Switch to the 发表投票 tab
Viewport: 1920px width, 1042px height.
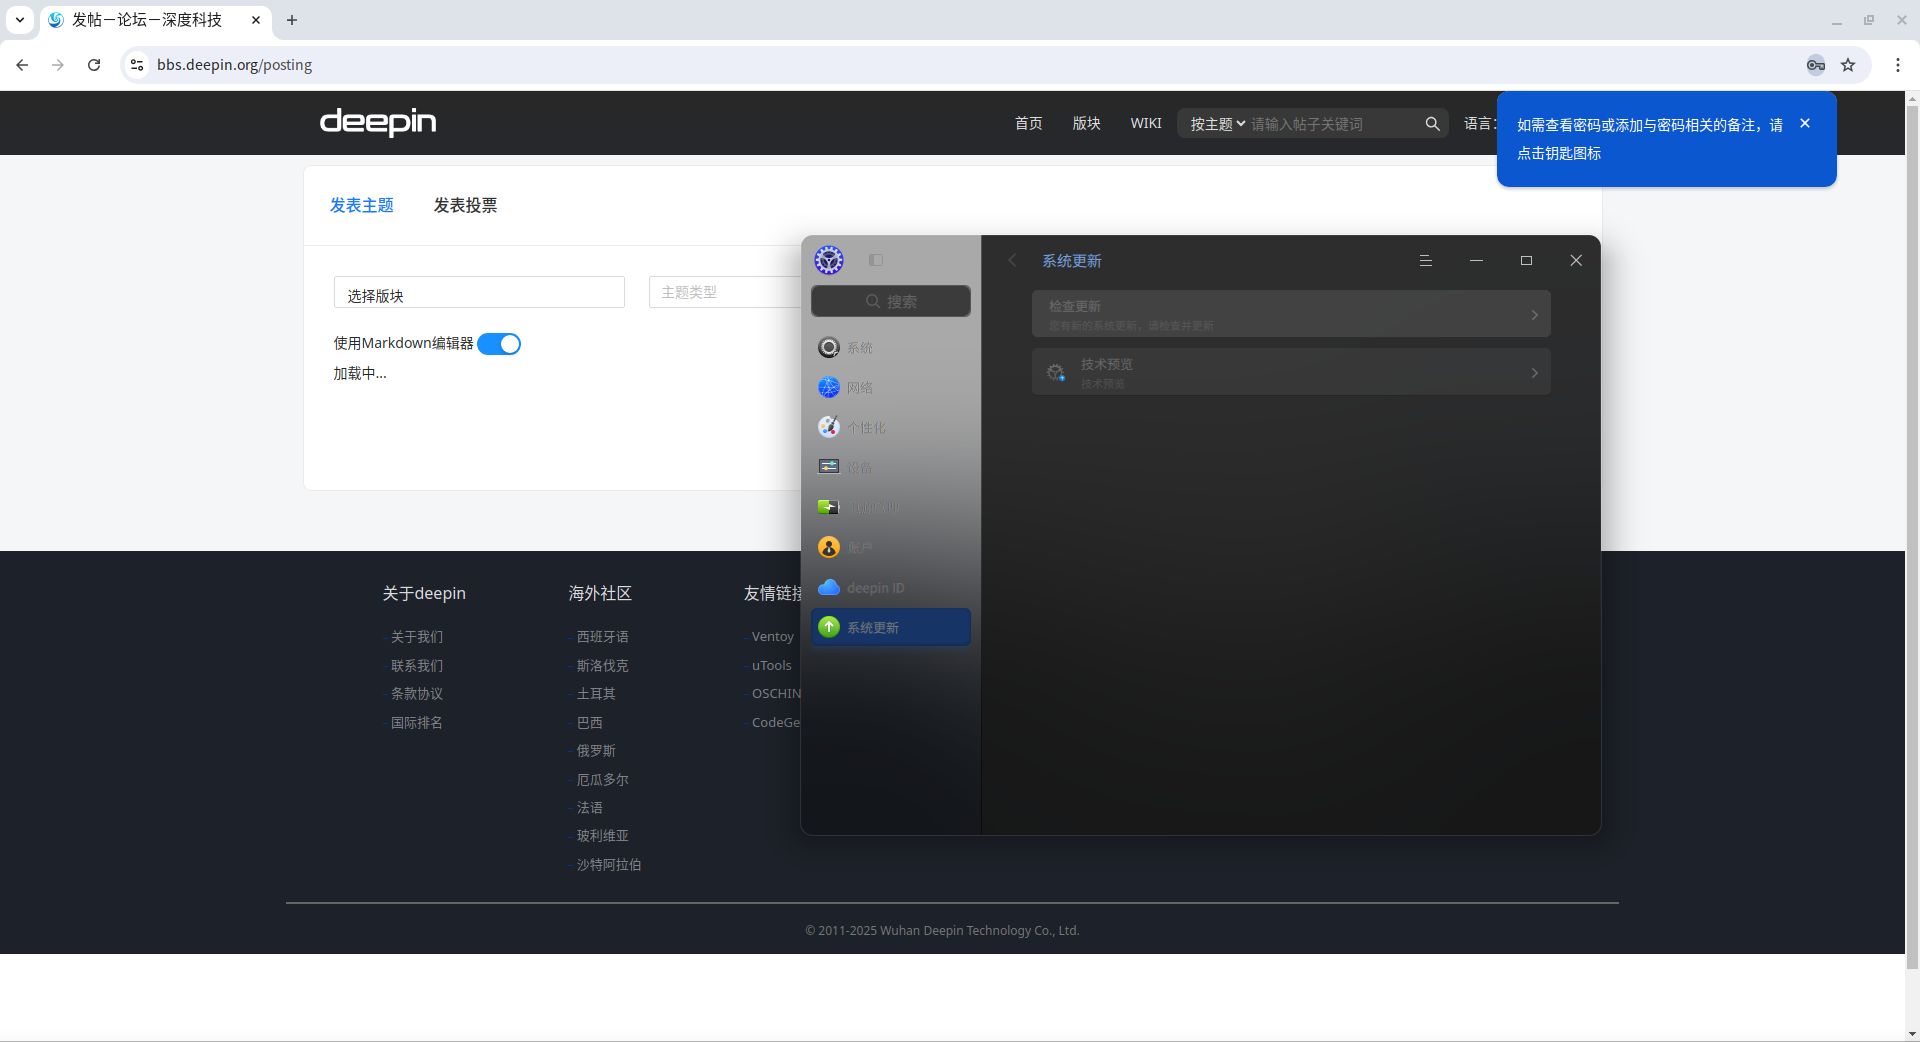coord(465,205)
